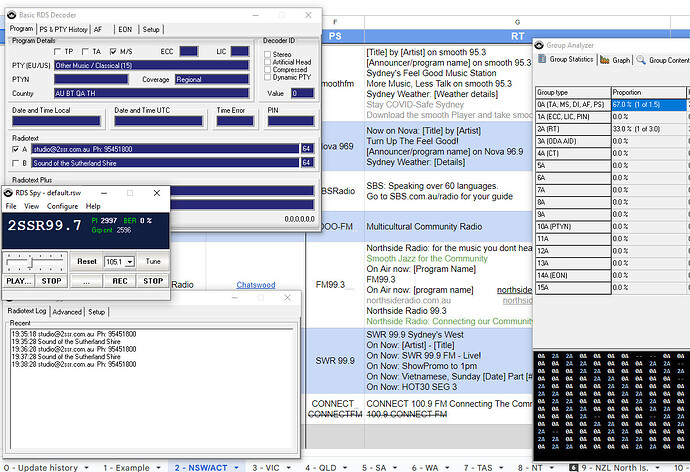Image resolution: width=690 pixels, height=472 pixels.
Task: Click the Tune button
Action: (x=153, y=261)
